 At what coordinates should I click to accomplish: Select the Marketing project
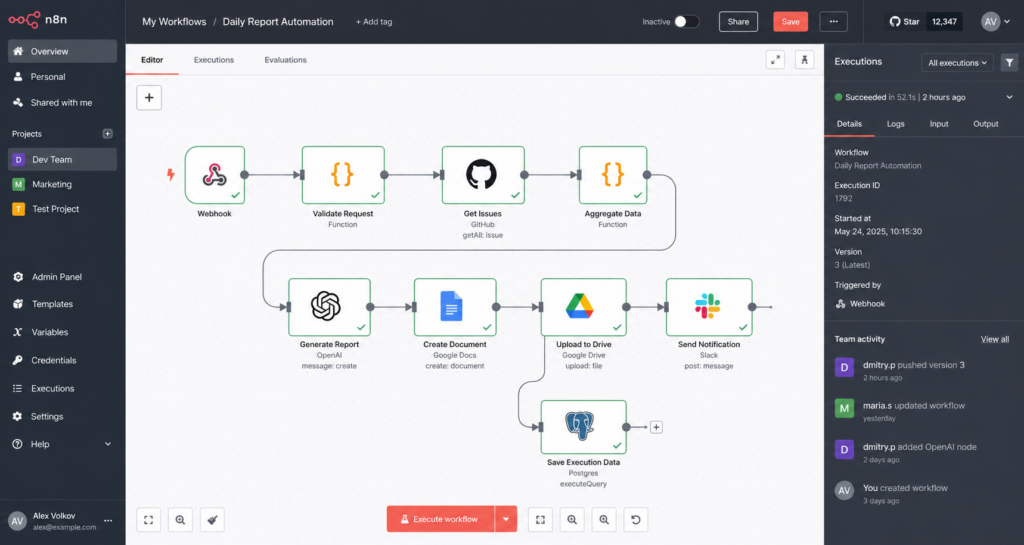coord(62,184)
